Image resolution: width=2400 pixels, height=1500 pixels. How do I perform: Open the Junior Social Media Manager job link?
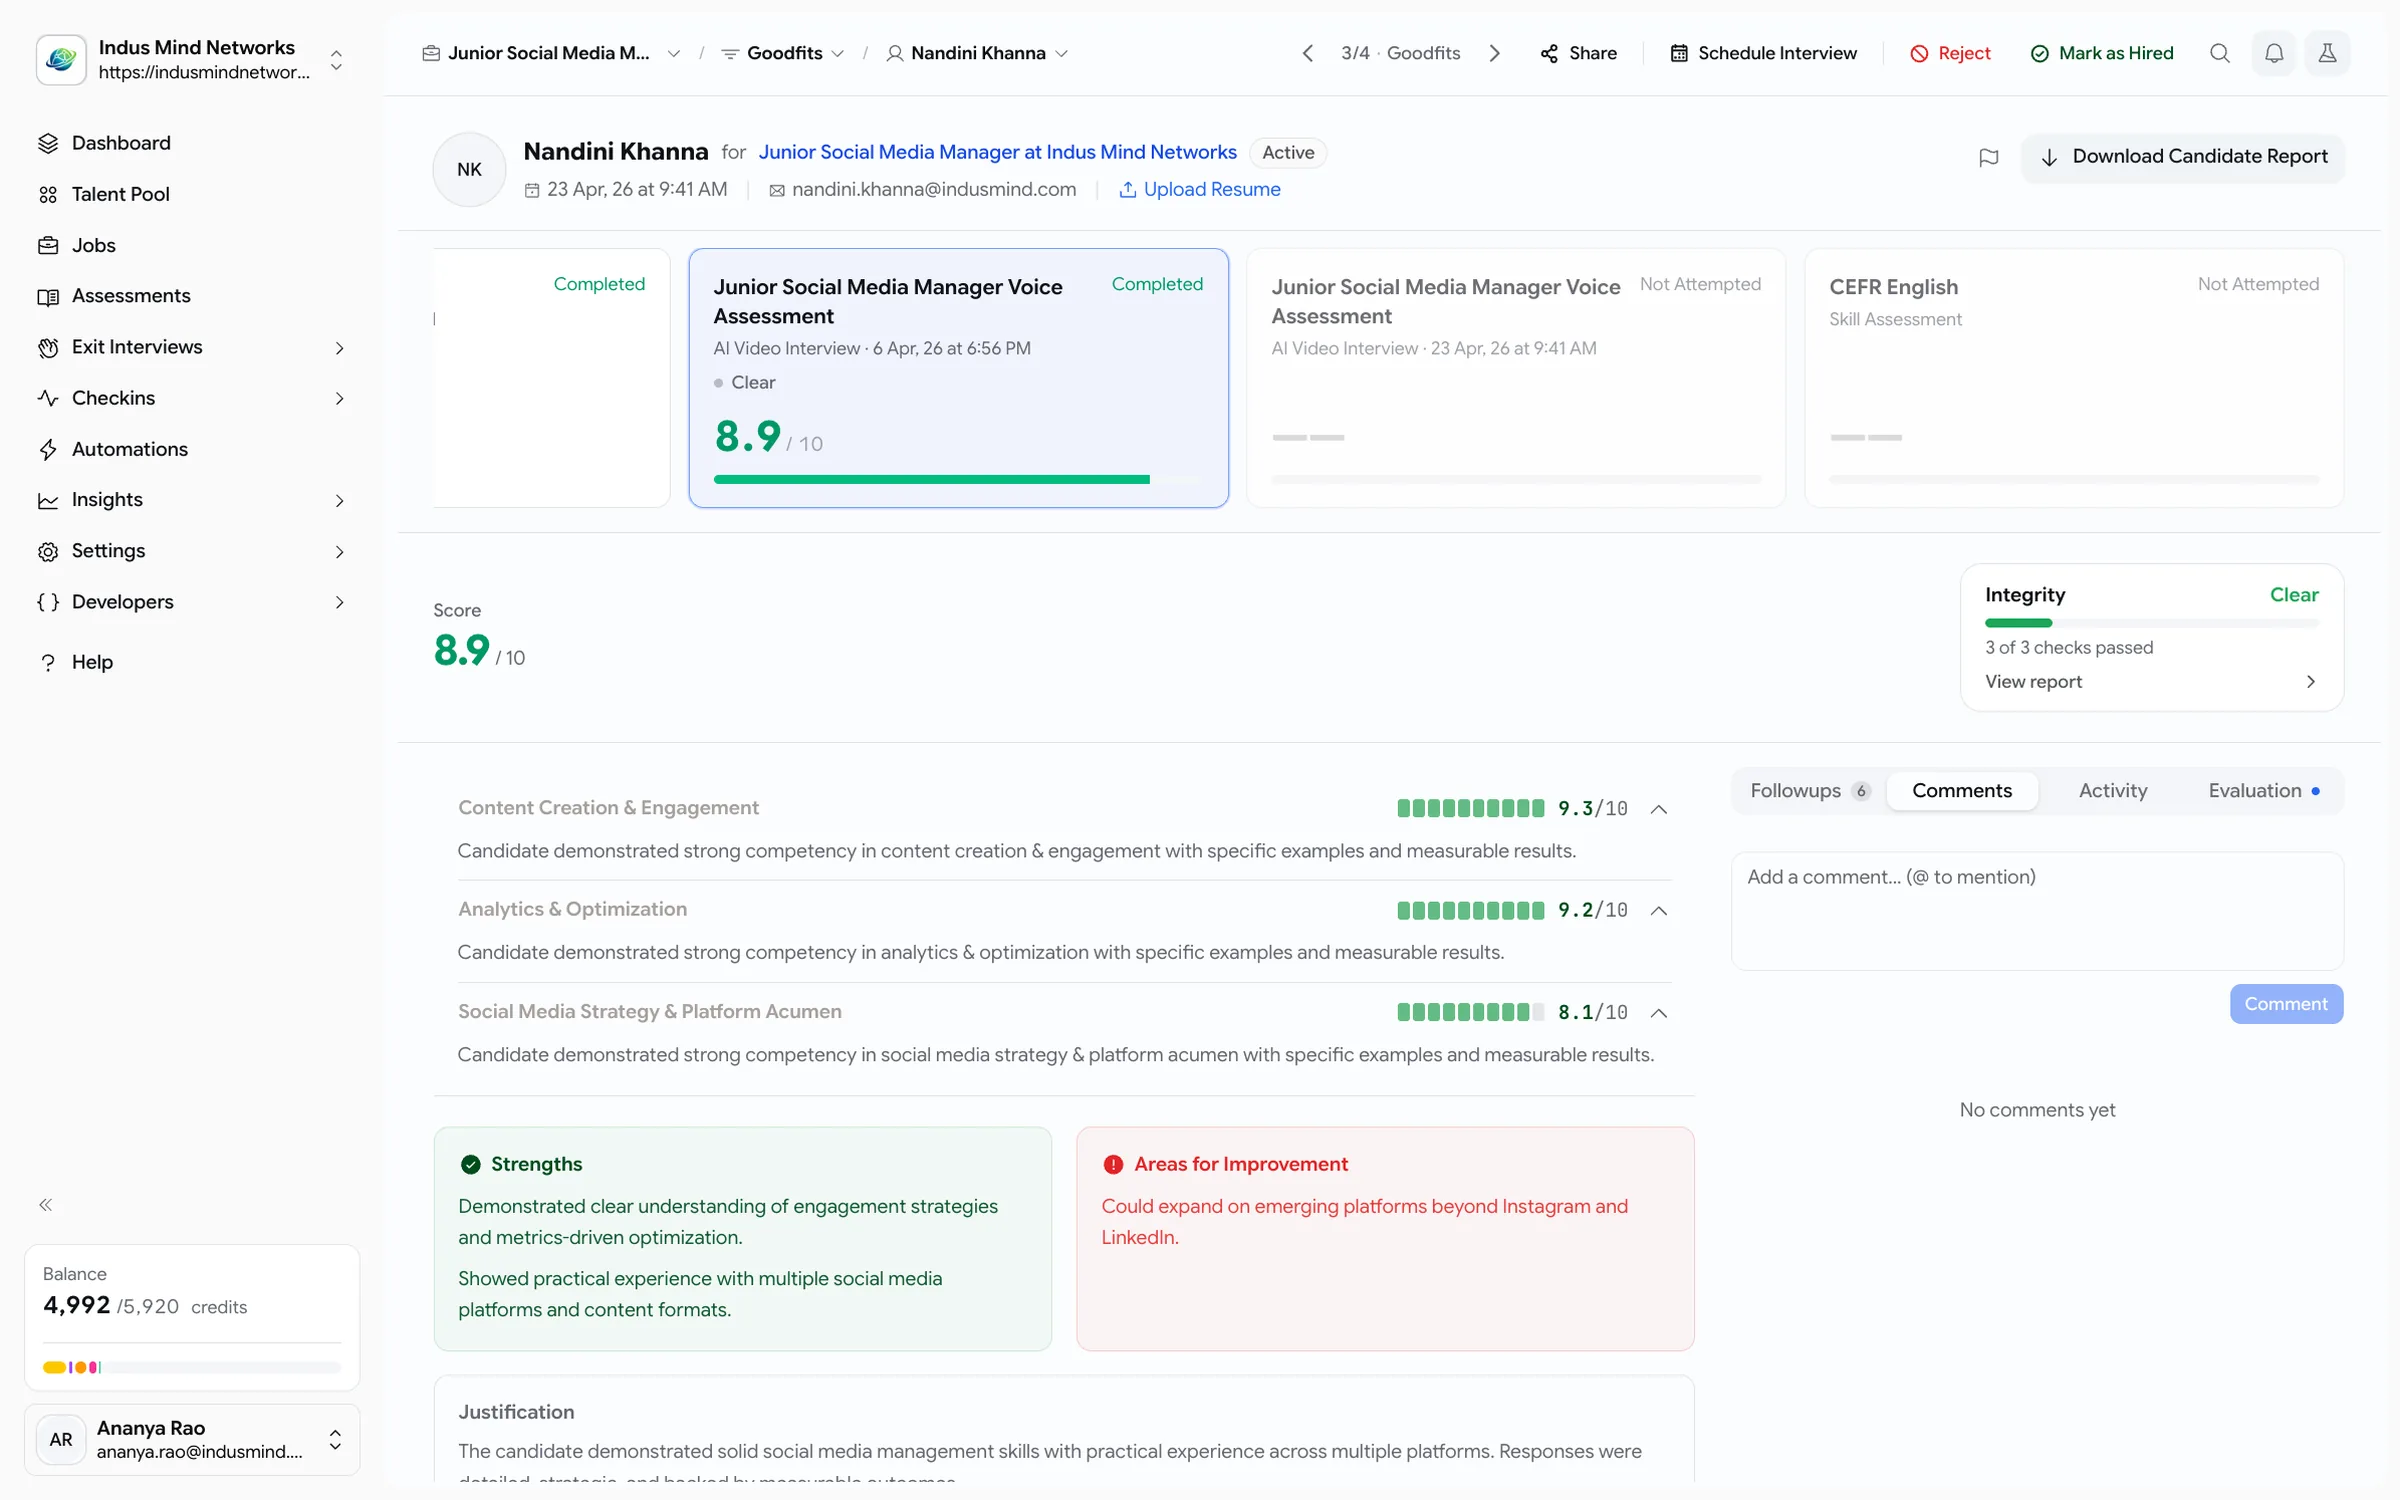(x=997, y=152)
